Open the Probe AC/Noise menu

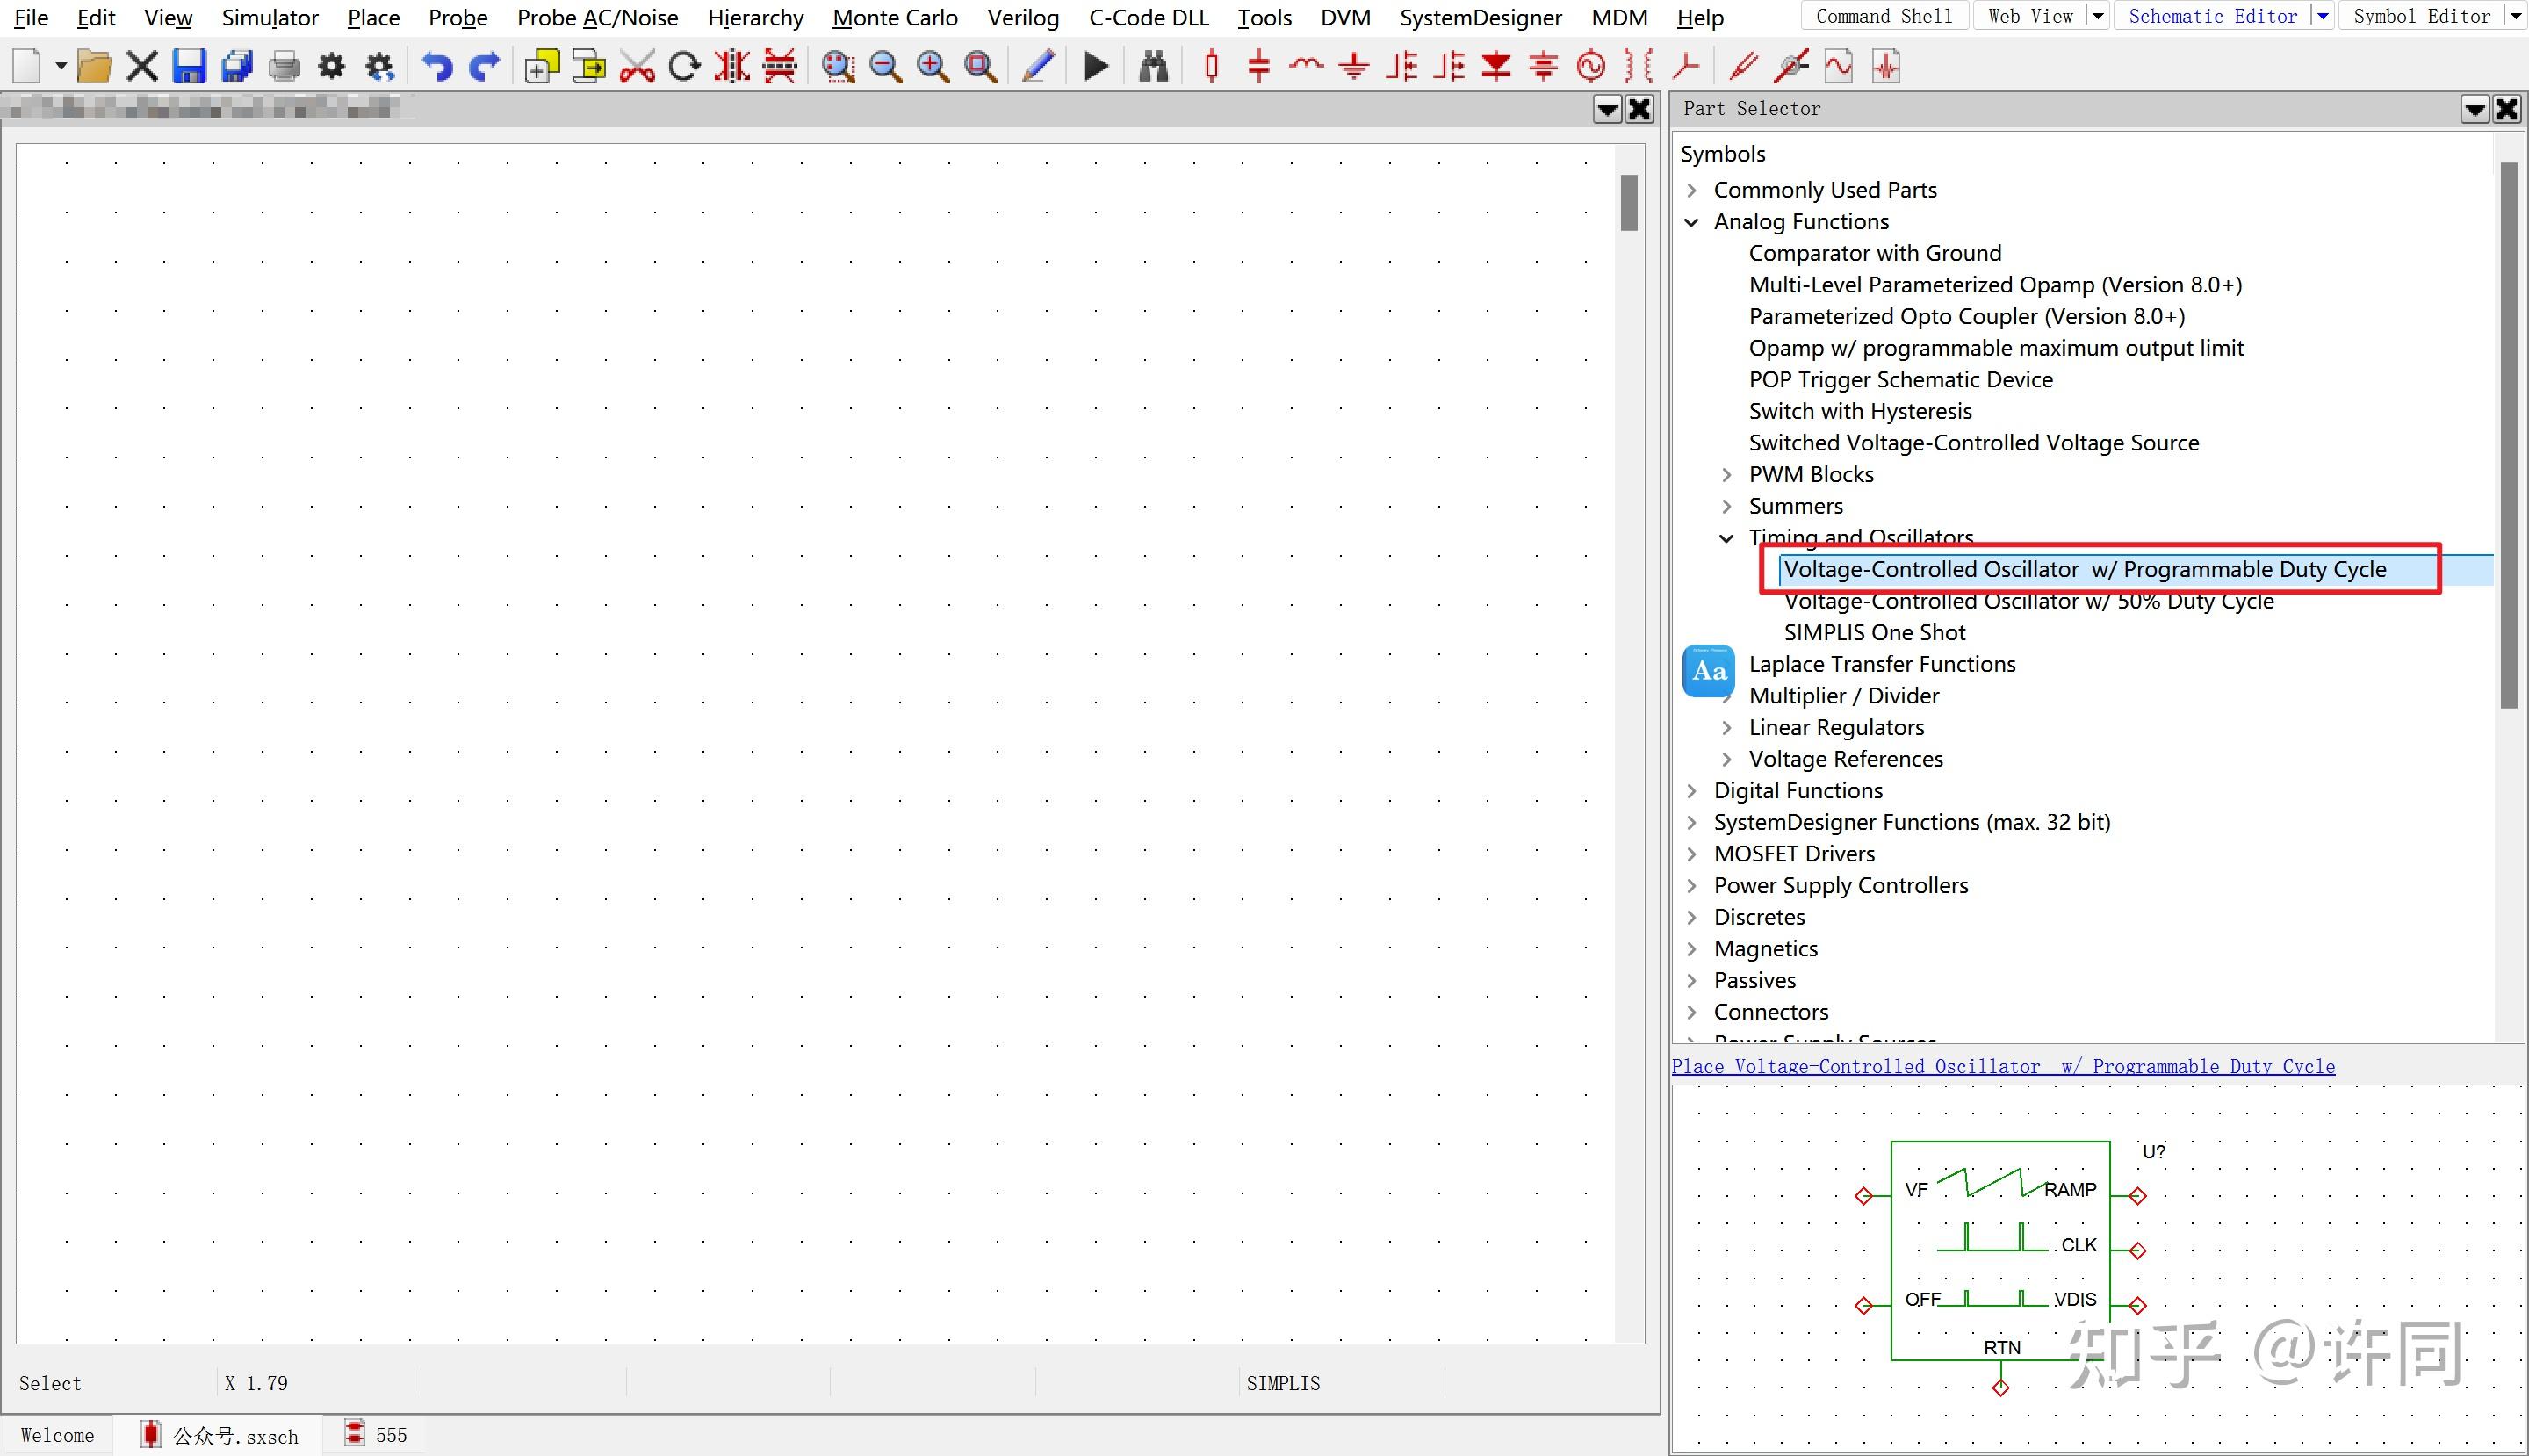pyautogui.click(x=597, y=18)
